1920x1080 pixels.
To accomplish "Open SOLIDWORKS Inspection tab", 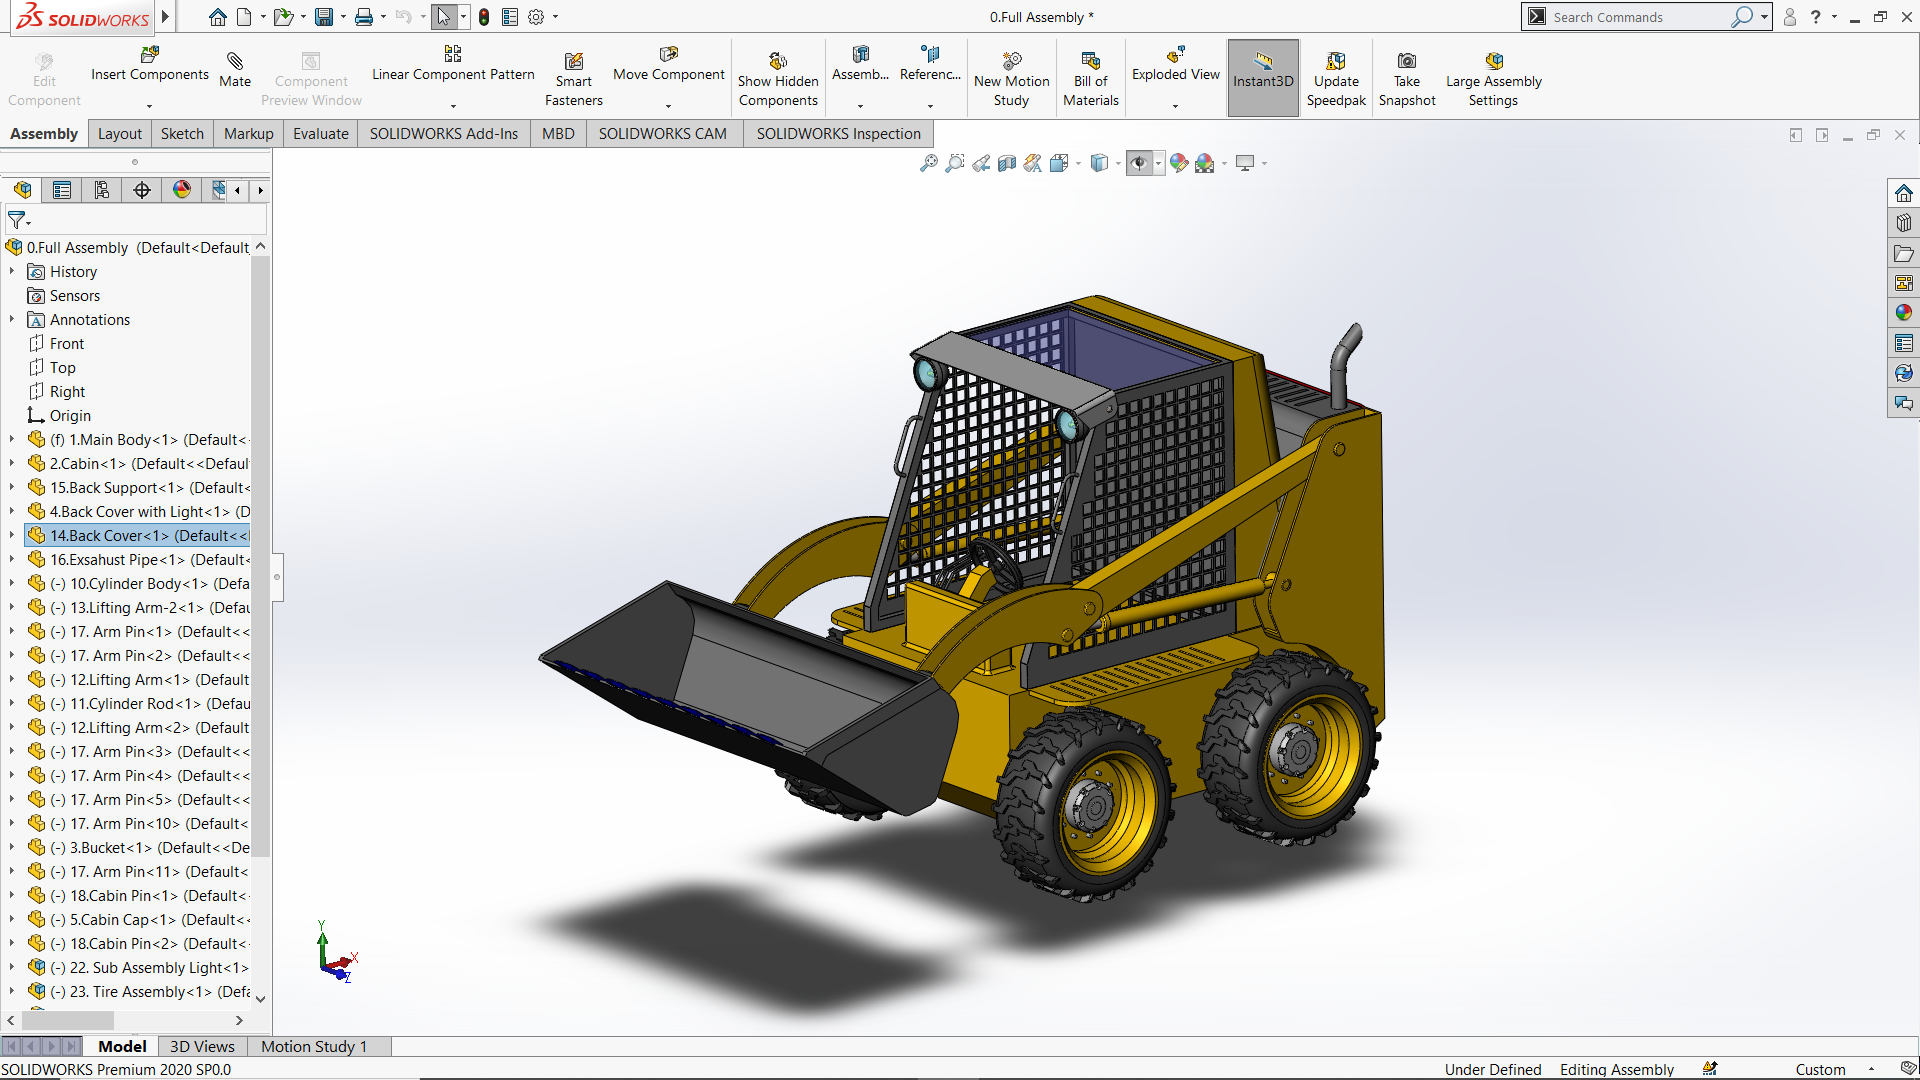I will click(x=839, y=134).
